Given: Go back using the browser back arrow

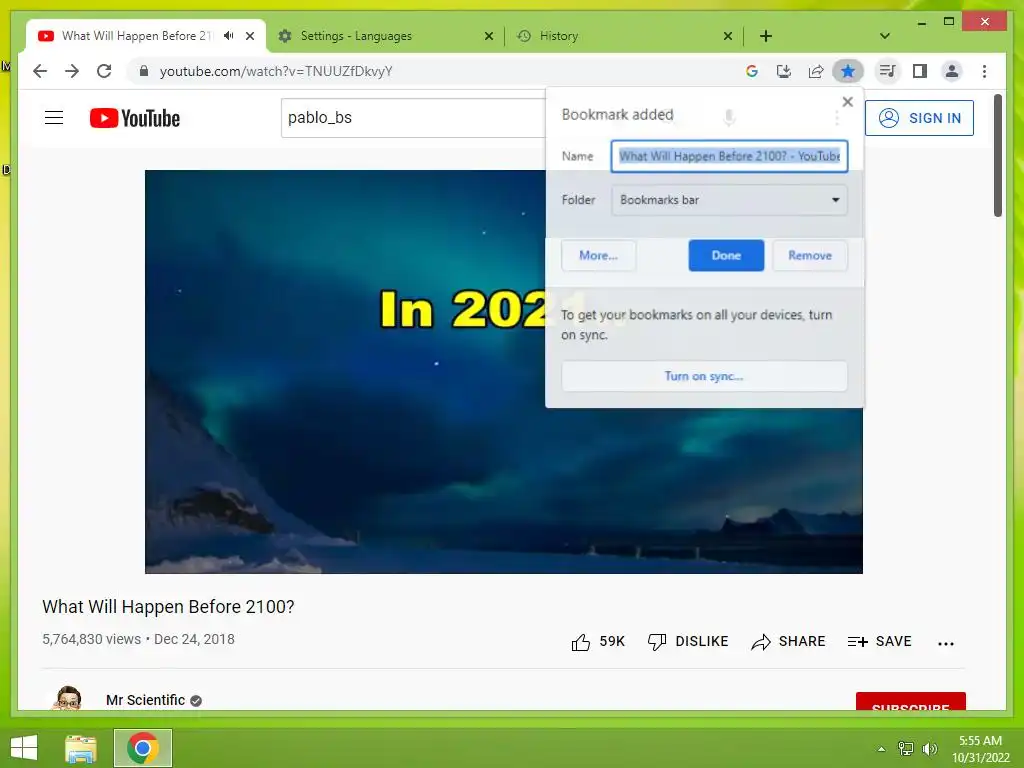Looking at the screenshot, I should [40, 71].
